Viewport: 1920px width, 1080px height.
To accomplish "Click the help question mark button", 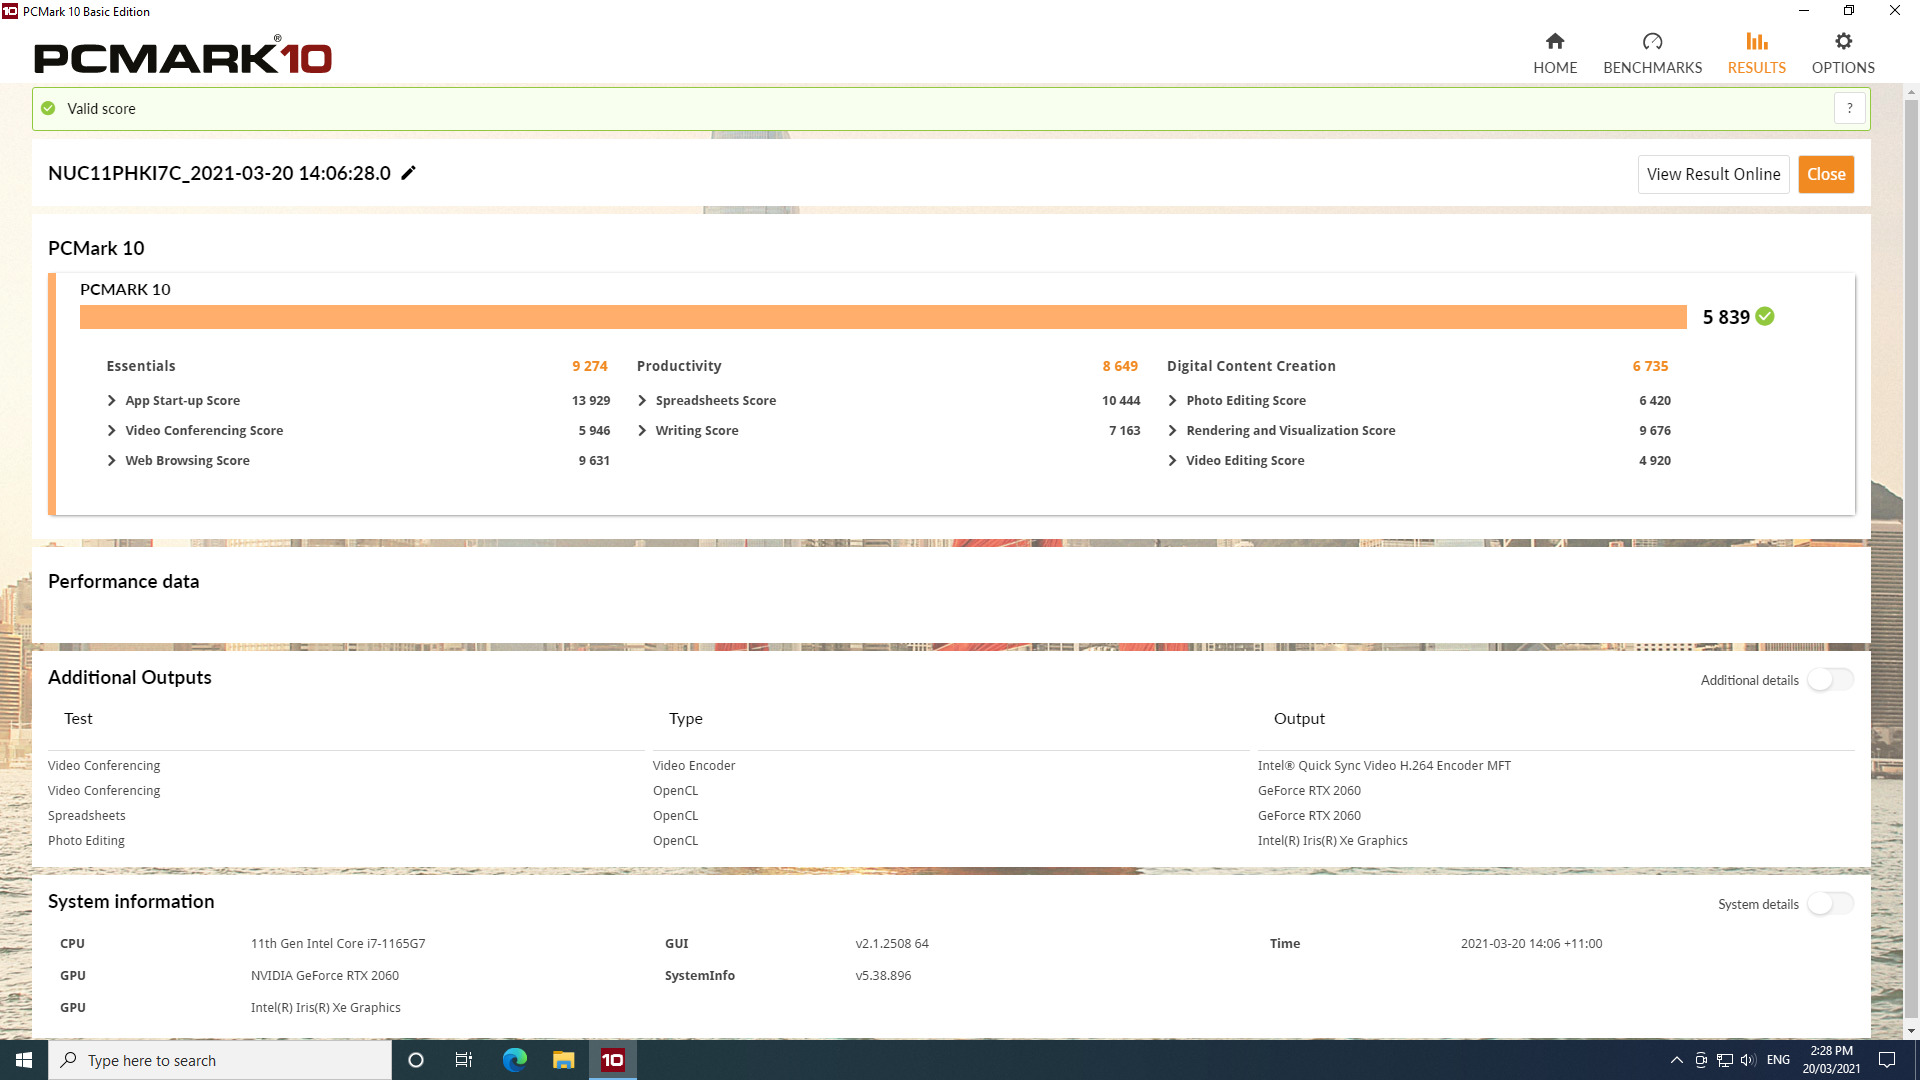I will 1850,108.
